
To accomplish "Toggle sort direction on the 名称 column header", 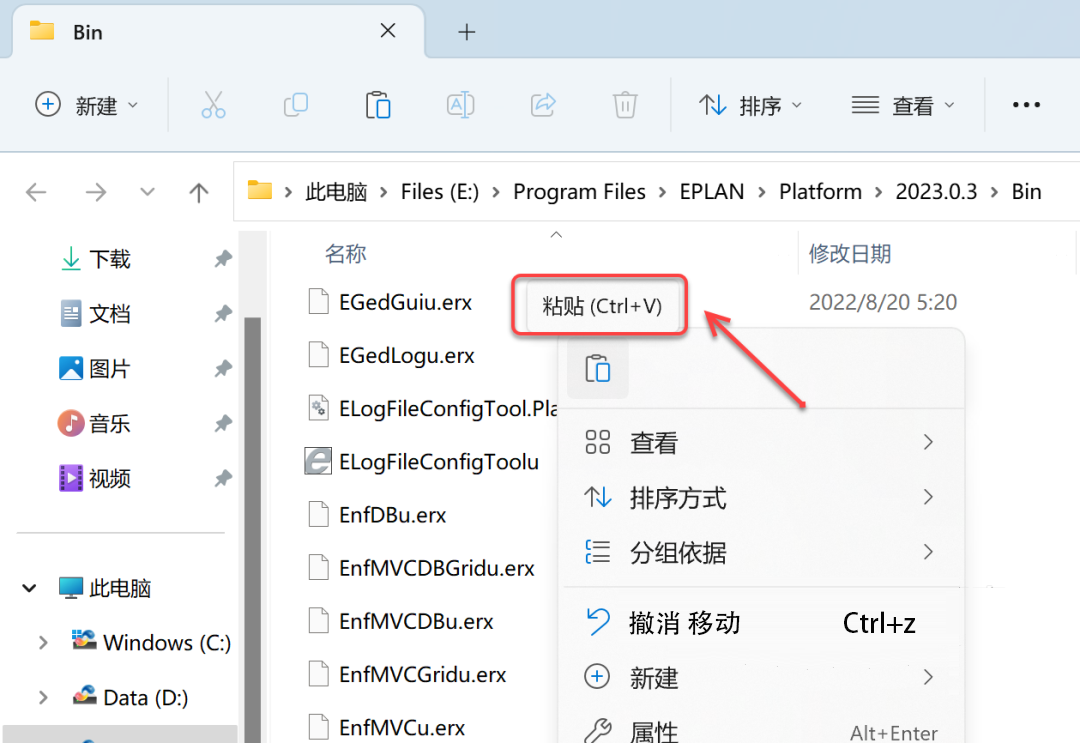I will 345,253.
